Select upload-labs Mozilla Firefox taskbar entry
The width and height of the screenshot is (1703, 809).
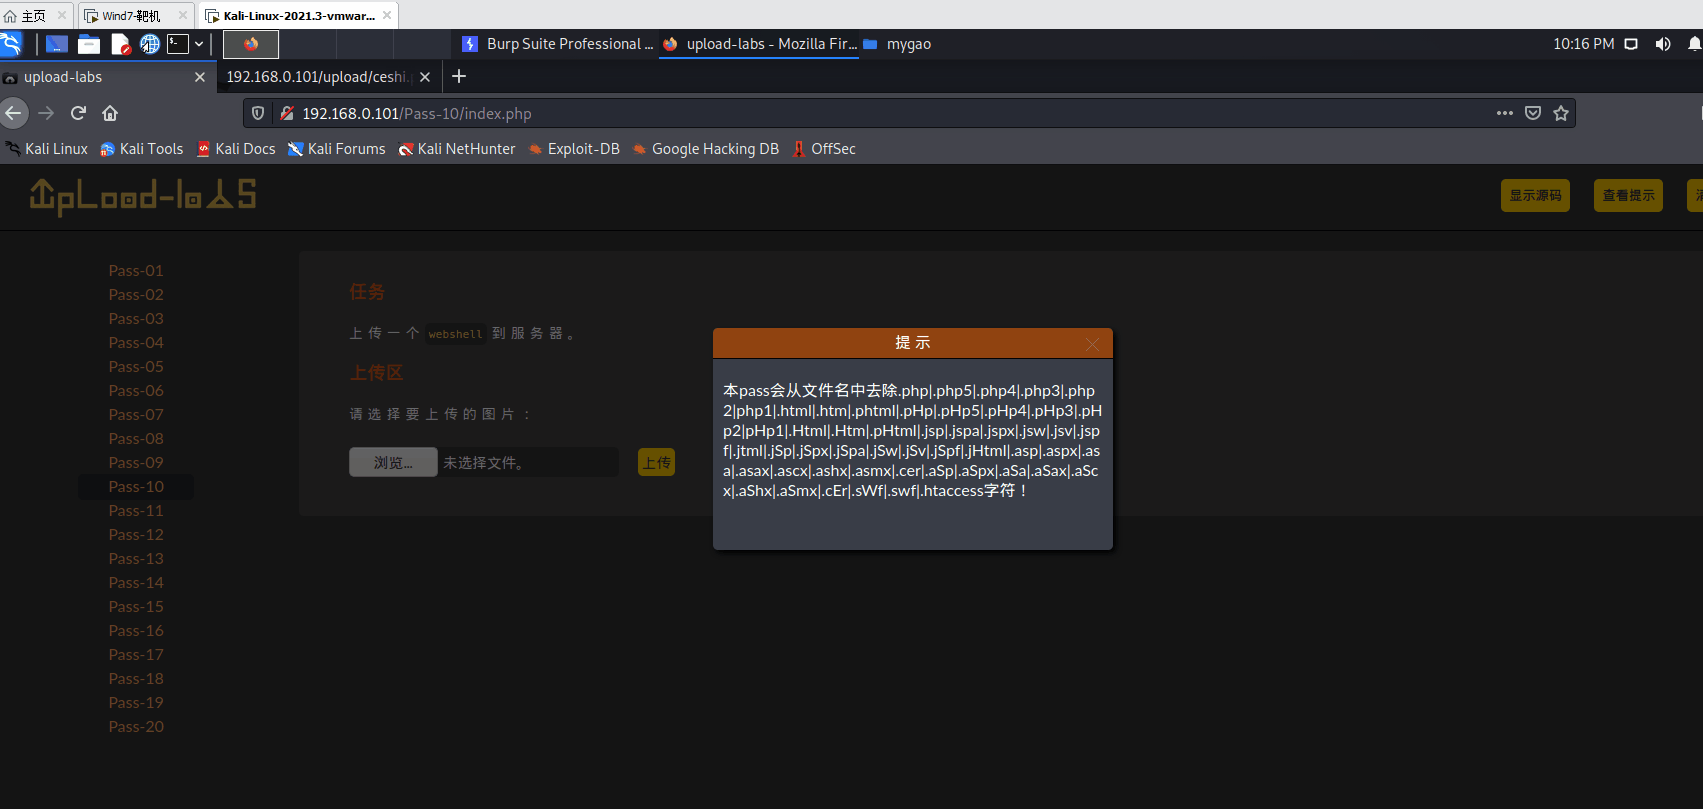(x=759, y=44)
